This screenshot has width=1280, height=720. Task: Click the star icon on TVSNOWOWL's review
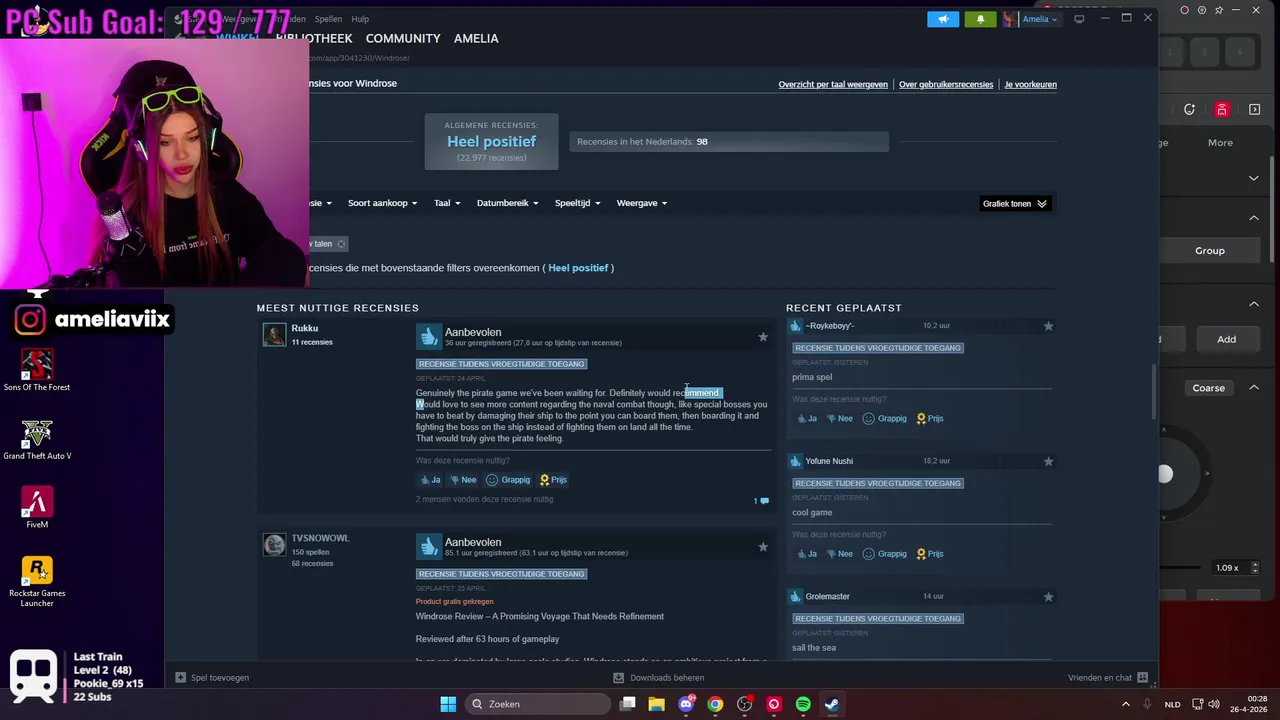click(x=763, y=547)
